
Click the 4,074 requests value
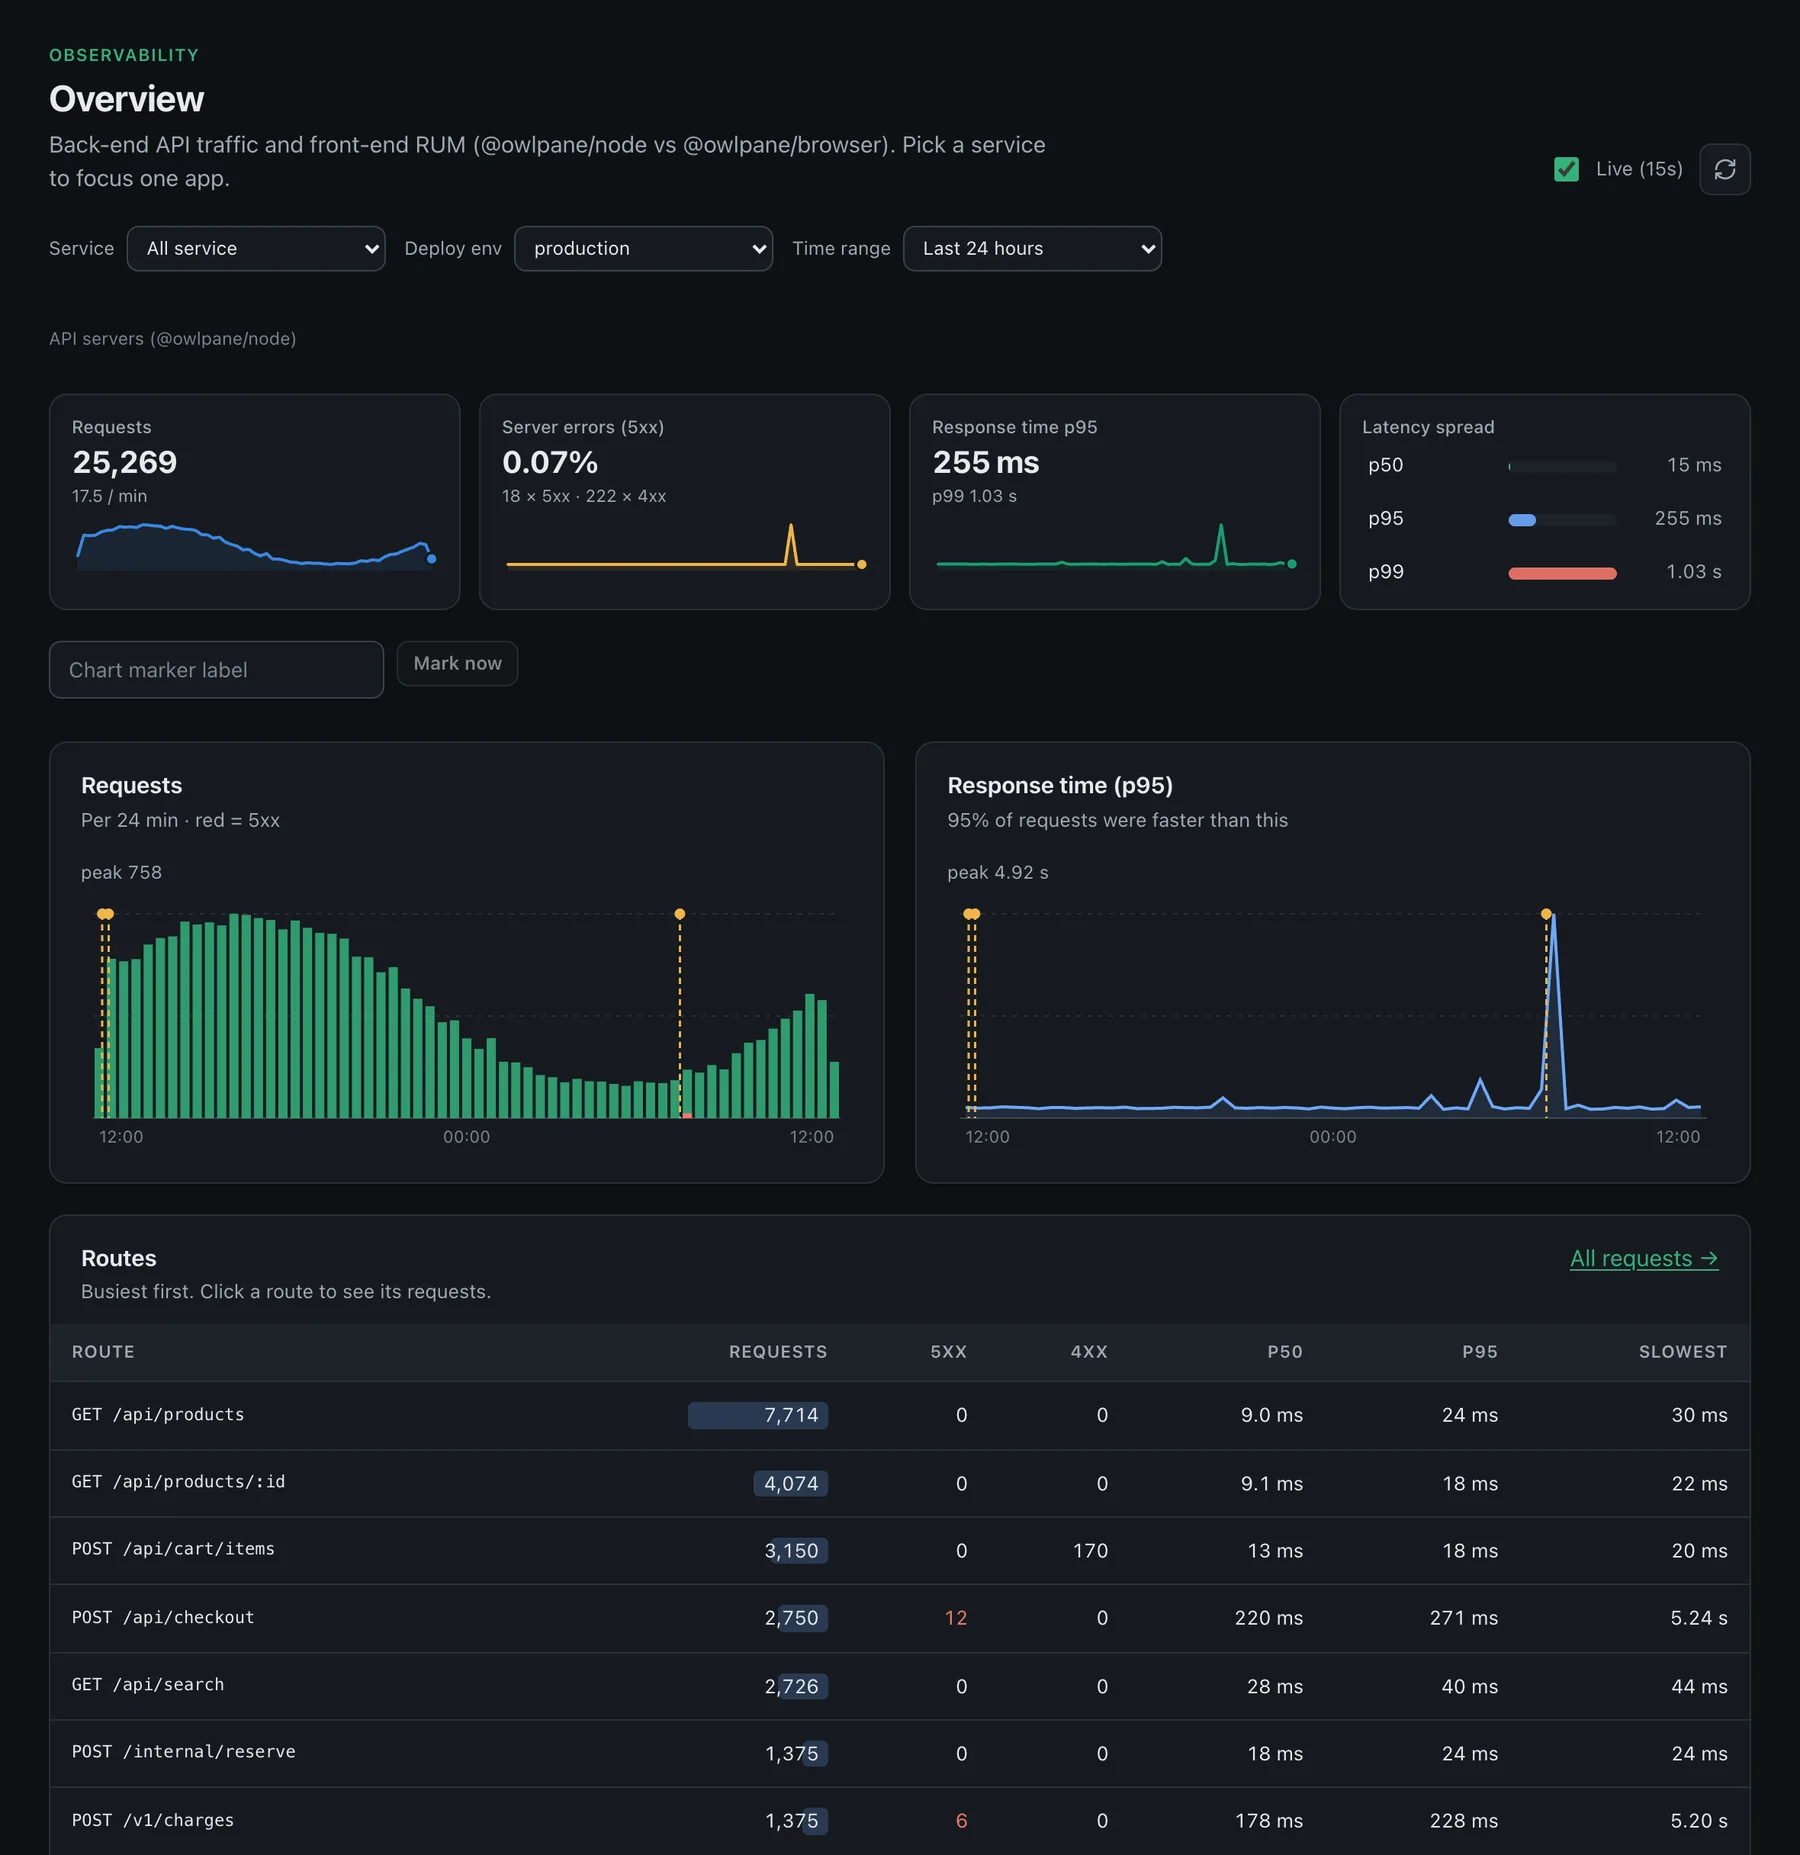pos(790,1484)
